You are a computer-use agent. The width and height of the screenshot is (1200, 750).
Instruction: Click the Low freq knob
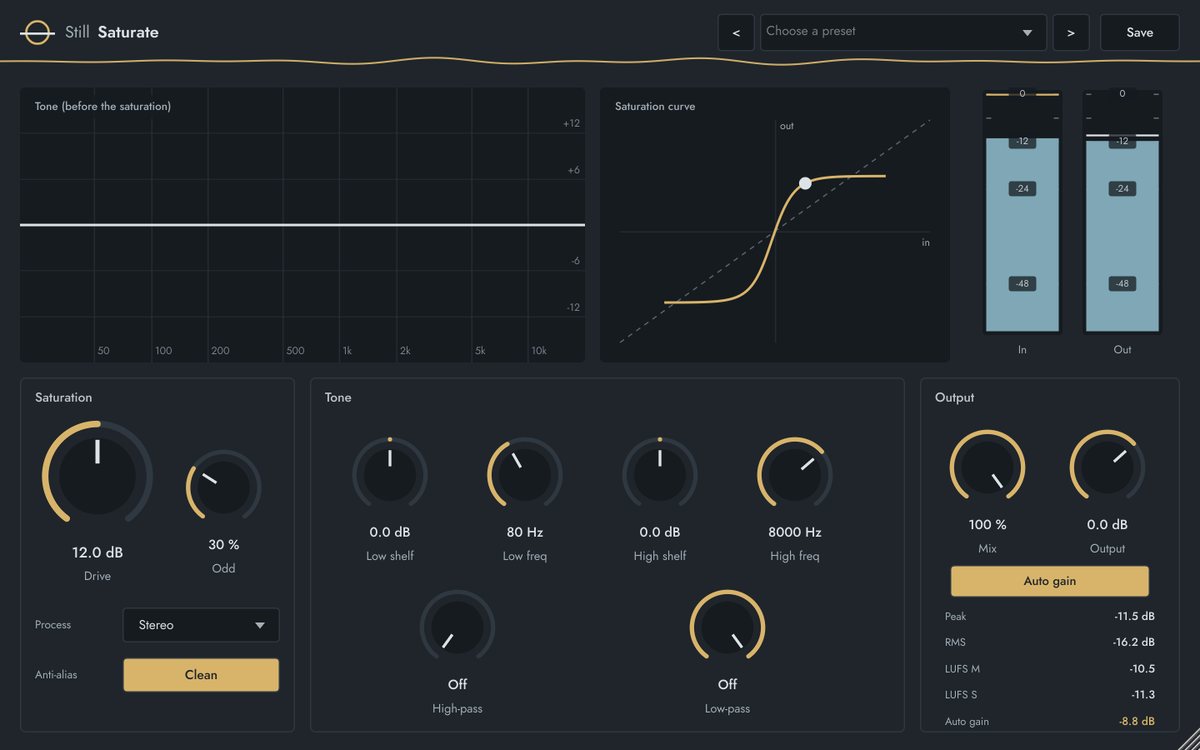tap(525, 474)
